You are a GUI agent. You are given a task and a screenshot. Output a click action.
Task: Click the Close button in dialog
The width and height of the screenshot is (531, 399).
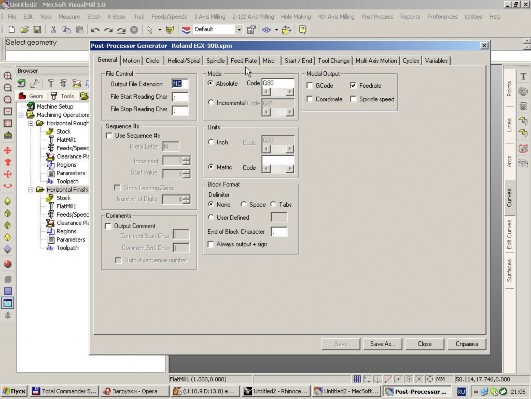coord(424,344)
